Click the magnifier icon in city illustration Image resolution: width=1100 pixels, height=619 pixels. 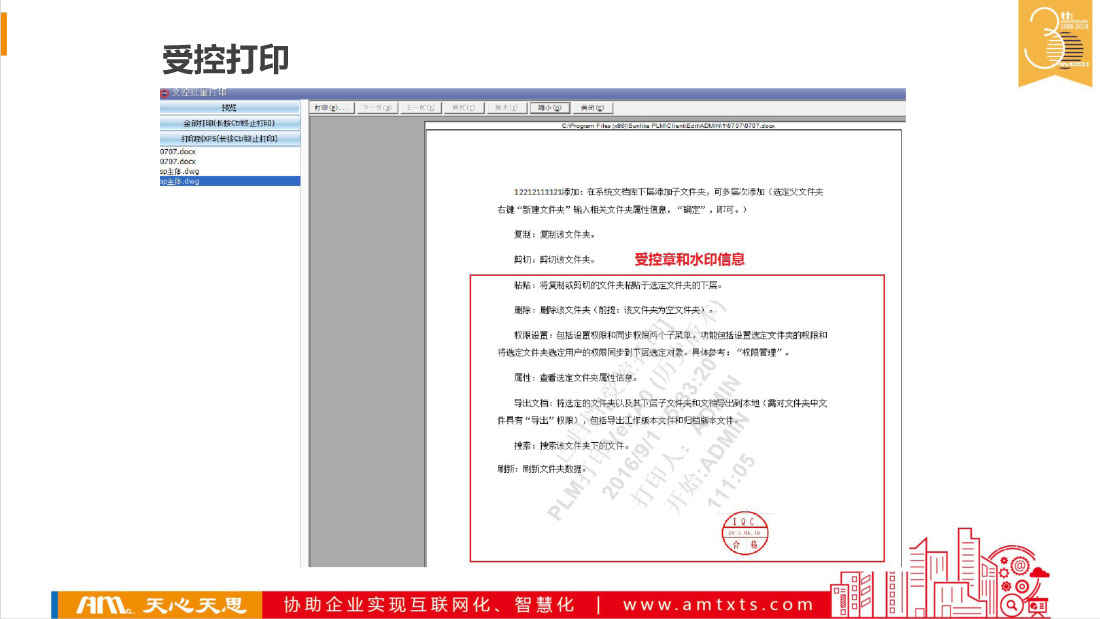click(x=1013, y=604)
